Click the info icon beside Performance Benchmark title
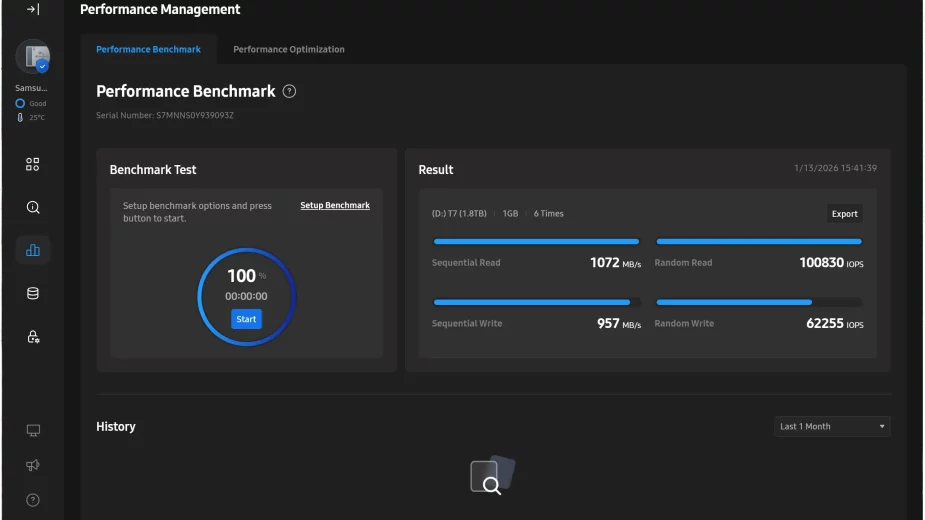The height and width of the screenshot is (520, 925). [289, 91]
